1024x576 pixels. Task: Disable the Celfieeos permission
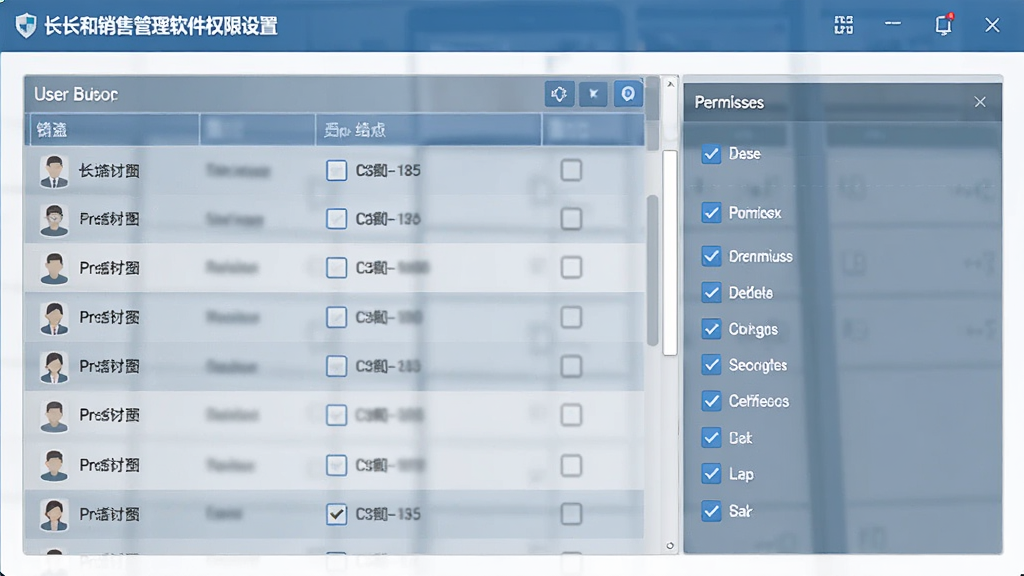pos(711,401)
